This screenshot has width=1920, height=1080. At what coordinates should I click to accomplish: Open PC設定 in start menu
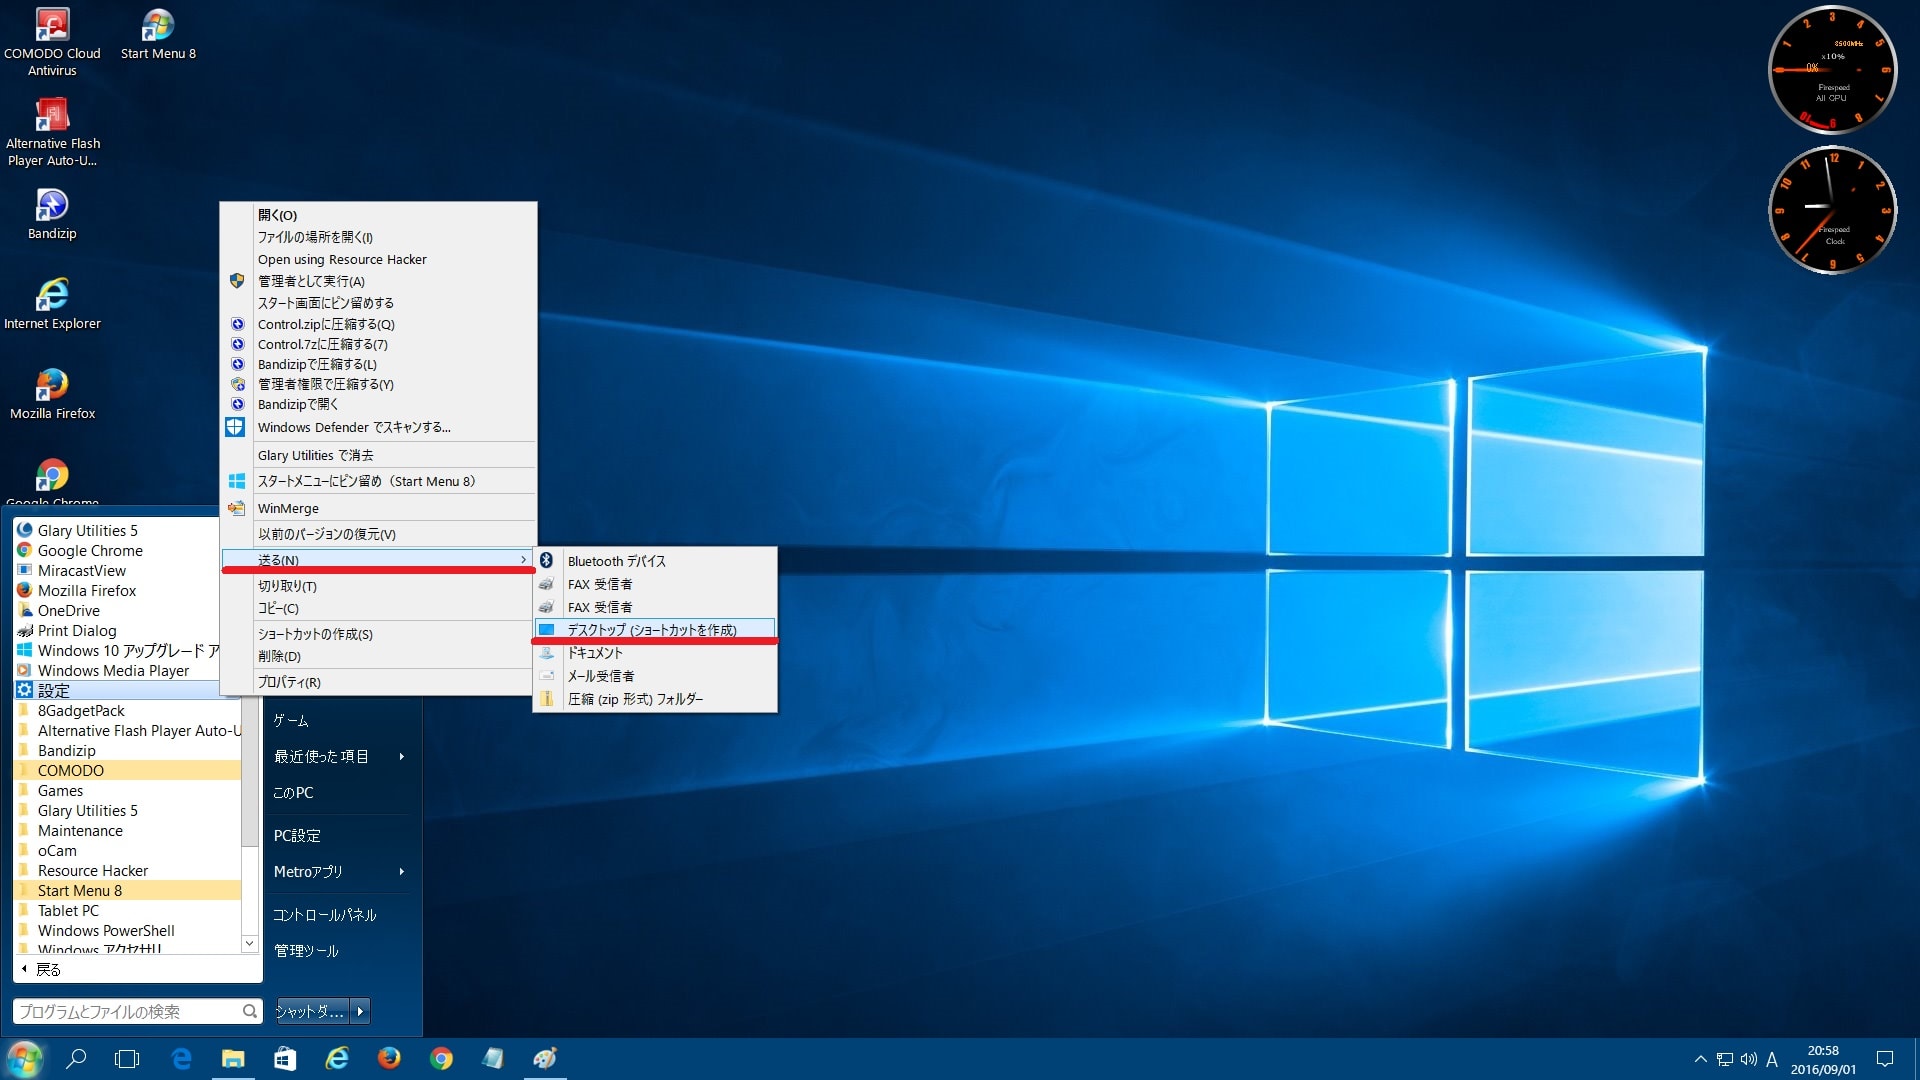[297, 836]
